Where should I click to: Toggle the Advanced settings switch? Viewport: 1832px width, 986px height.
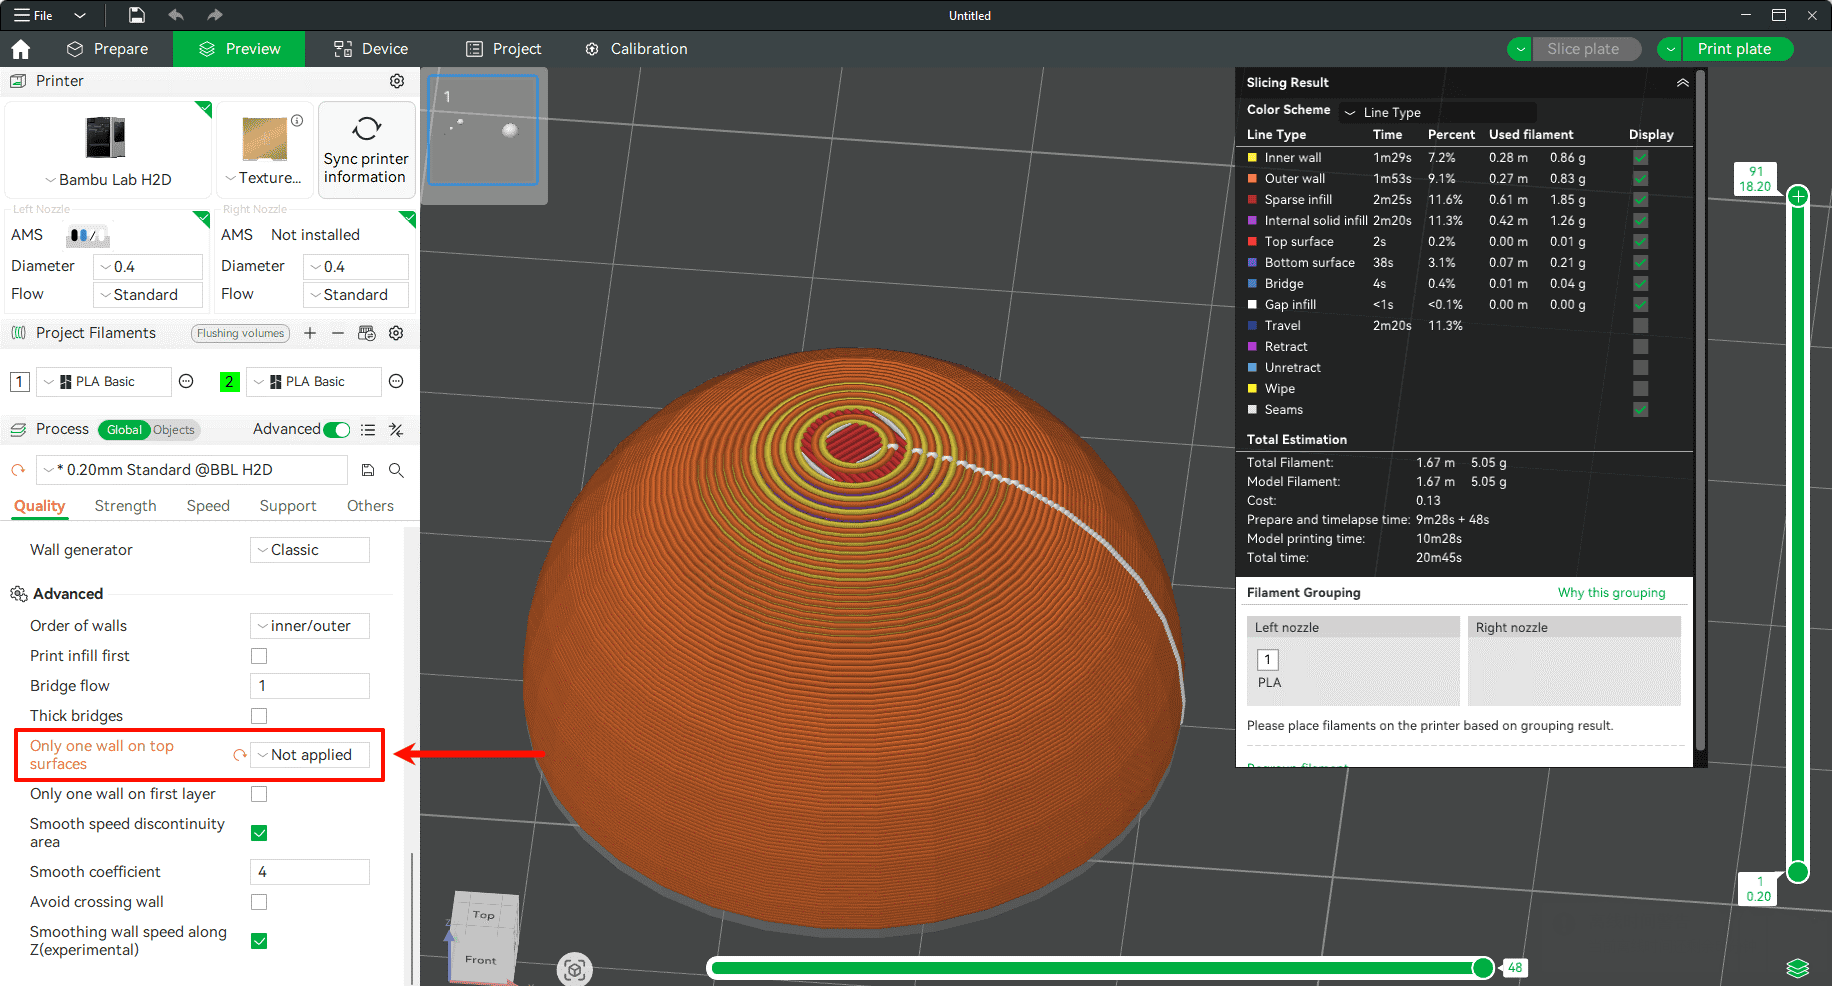click(337, 430)
